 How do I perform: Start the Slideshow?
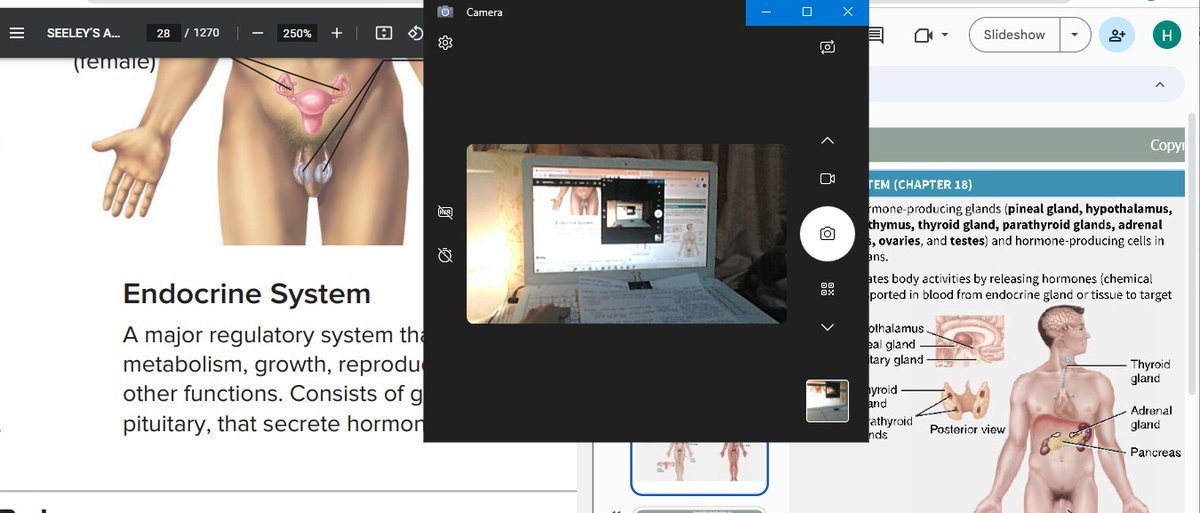coord(1014,35)
